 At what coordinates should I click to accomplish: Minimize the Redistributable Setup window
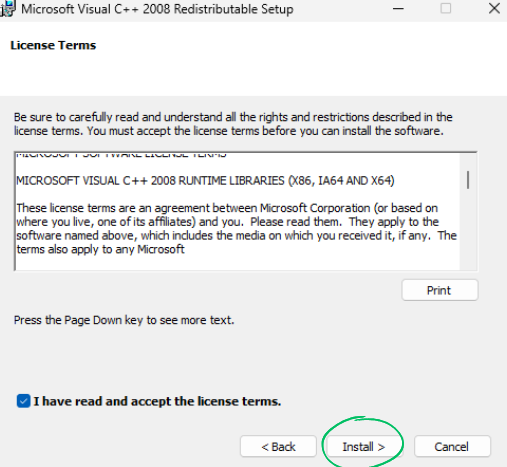398,9
